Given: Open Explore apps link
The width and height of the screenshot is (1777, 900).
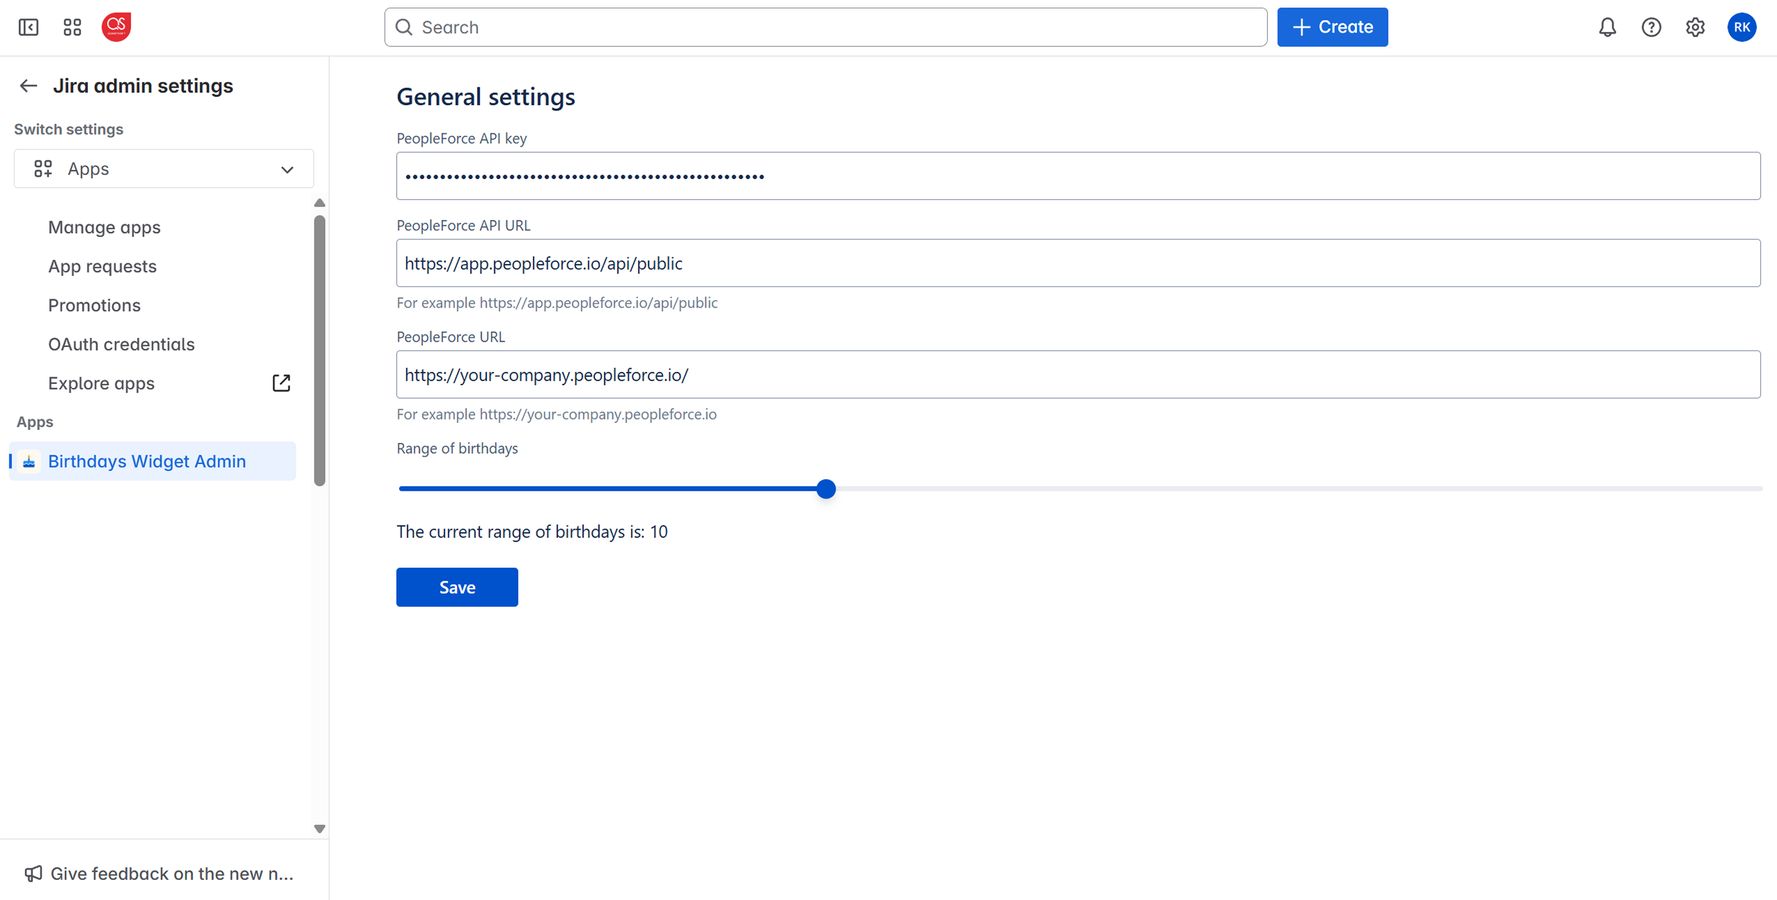Looking at the screenshot, I should tap(101, 383).
